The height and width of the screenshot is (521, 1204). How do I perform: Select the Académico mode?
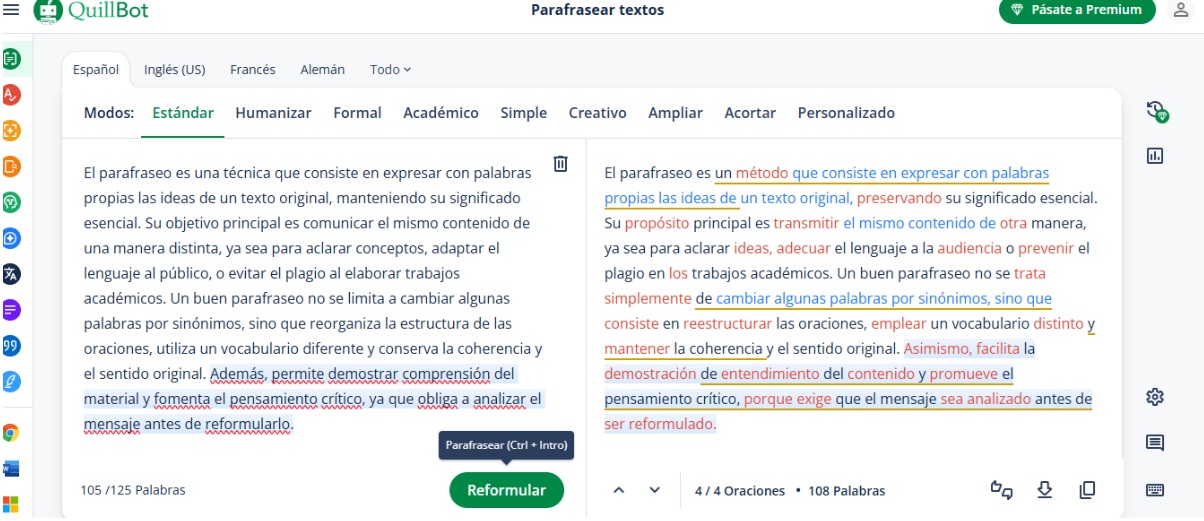440,113
